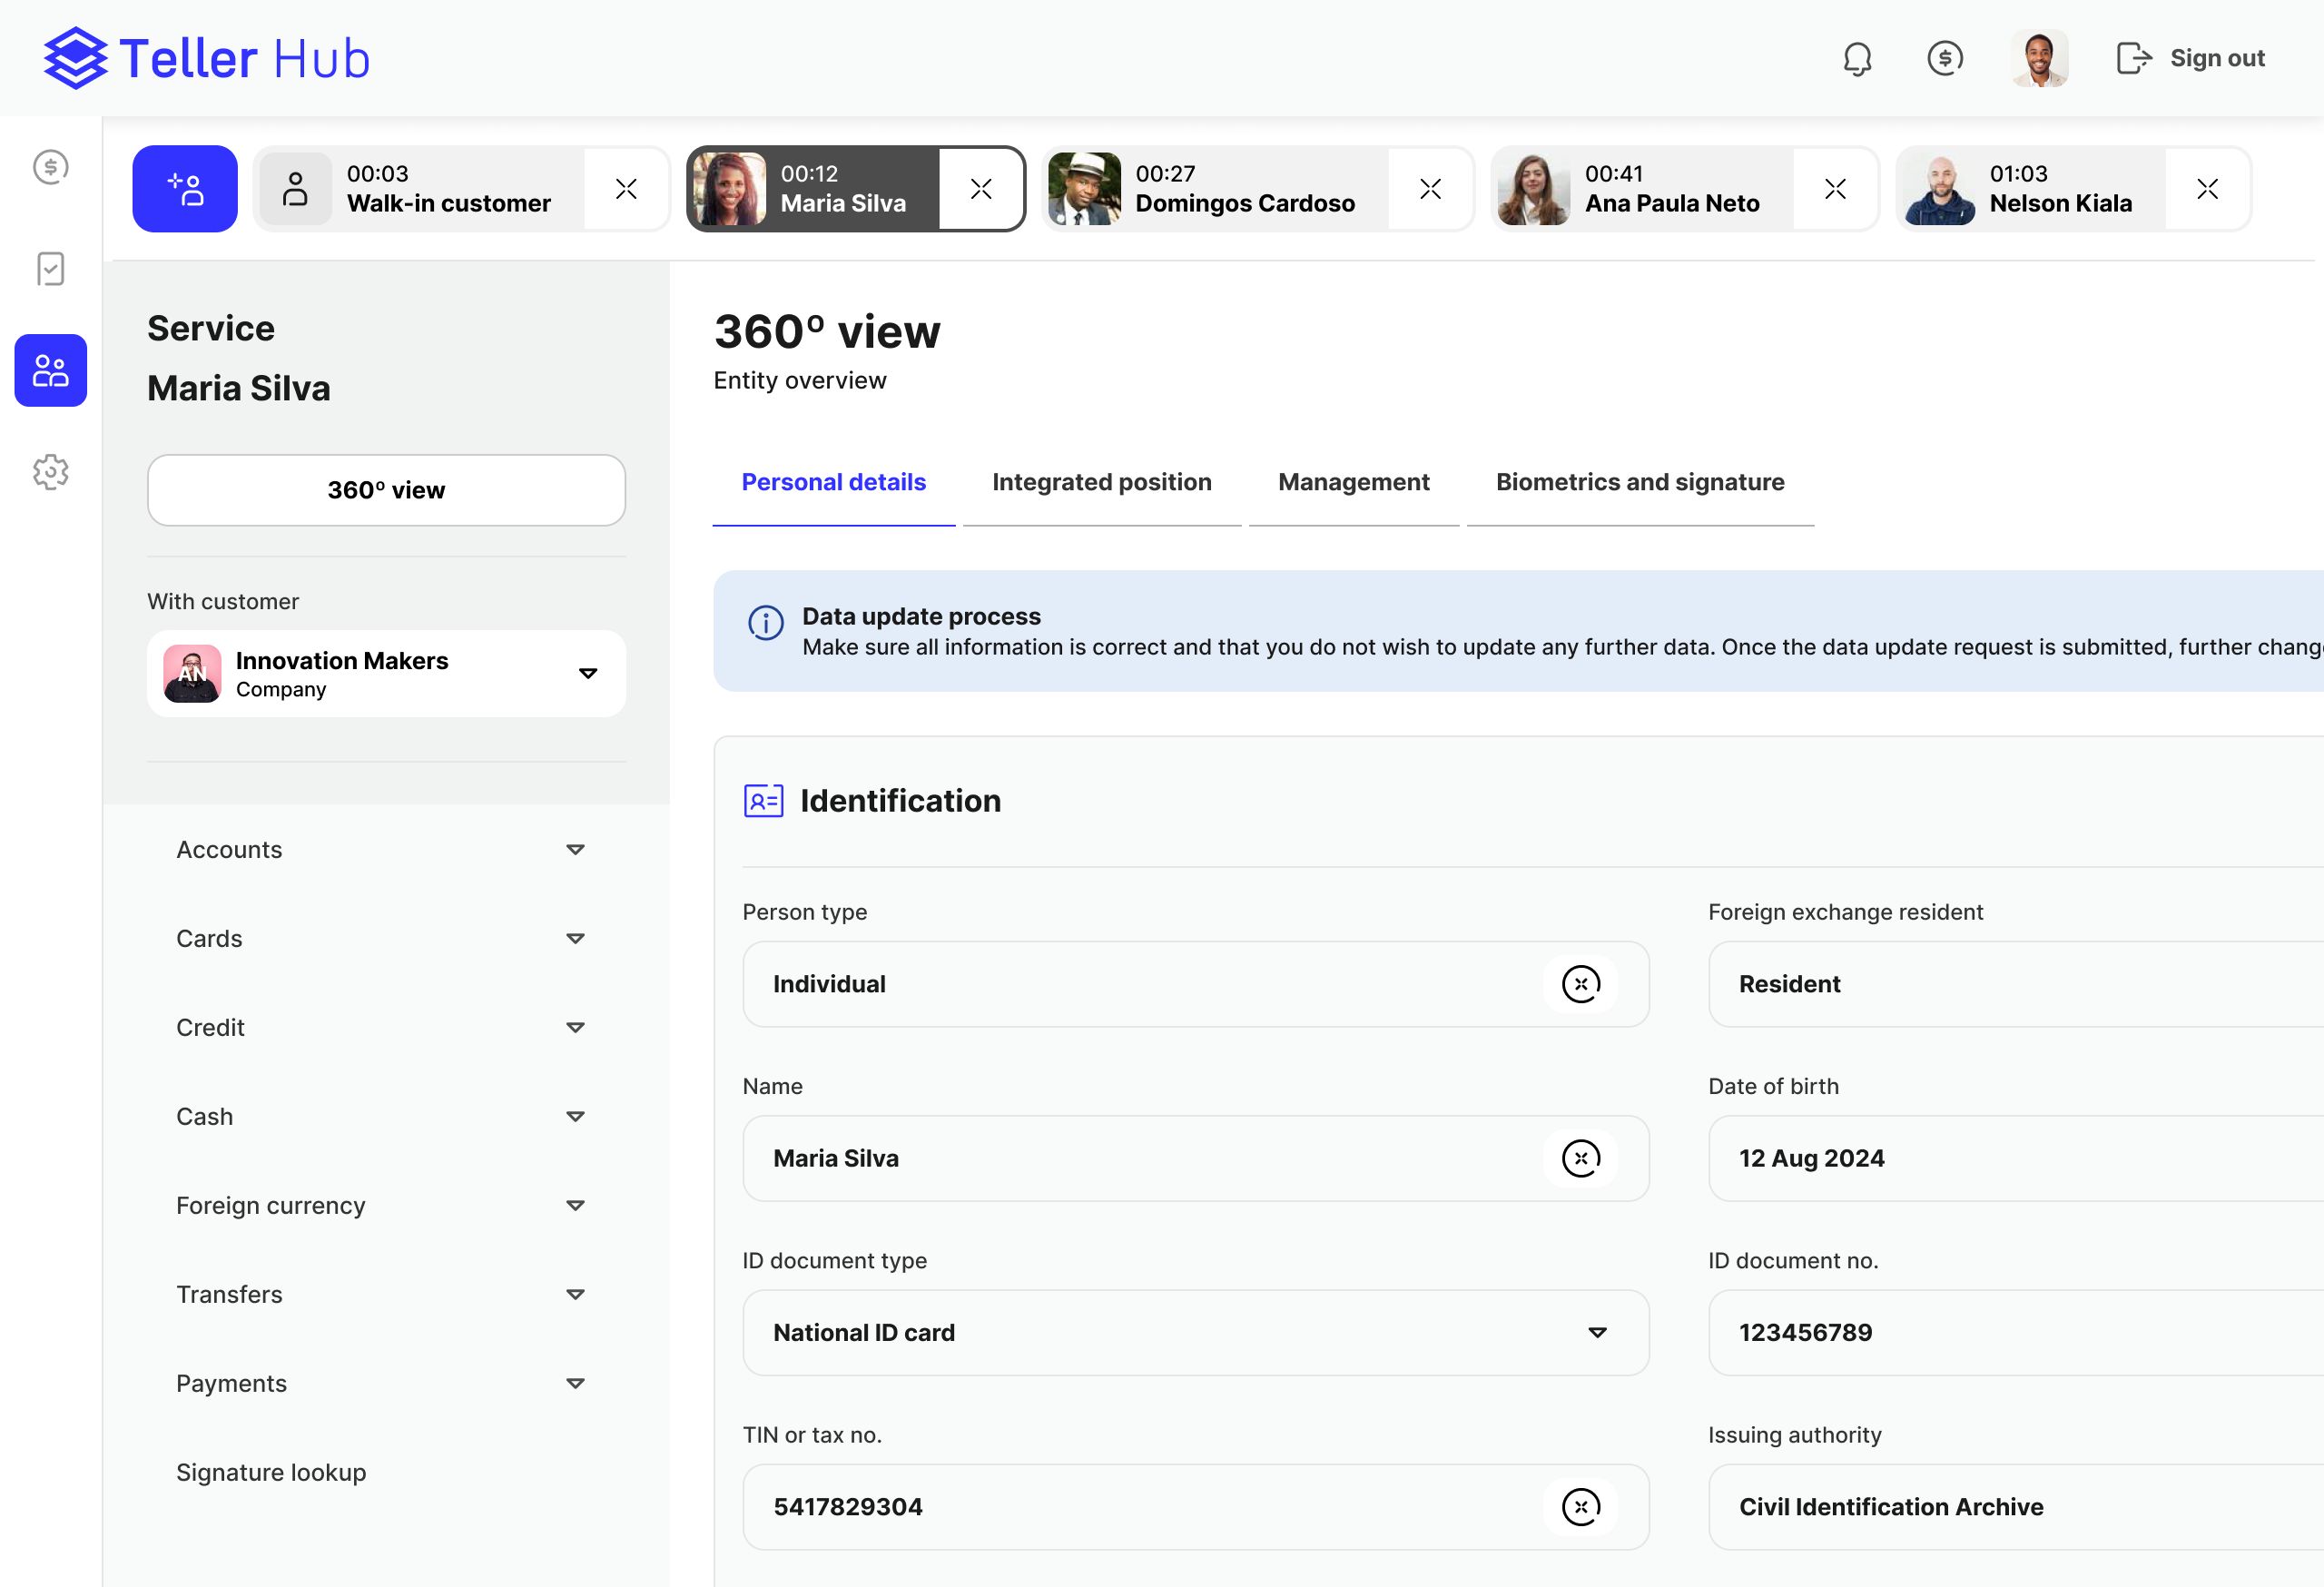Click the ID document no. field
This screenshot has height=1587, width=2324.
[x=2016, y=1332]
